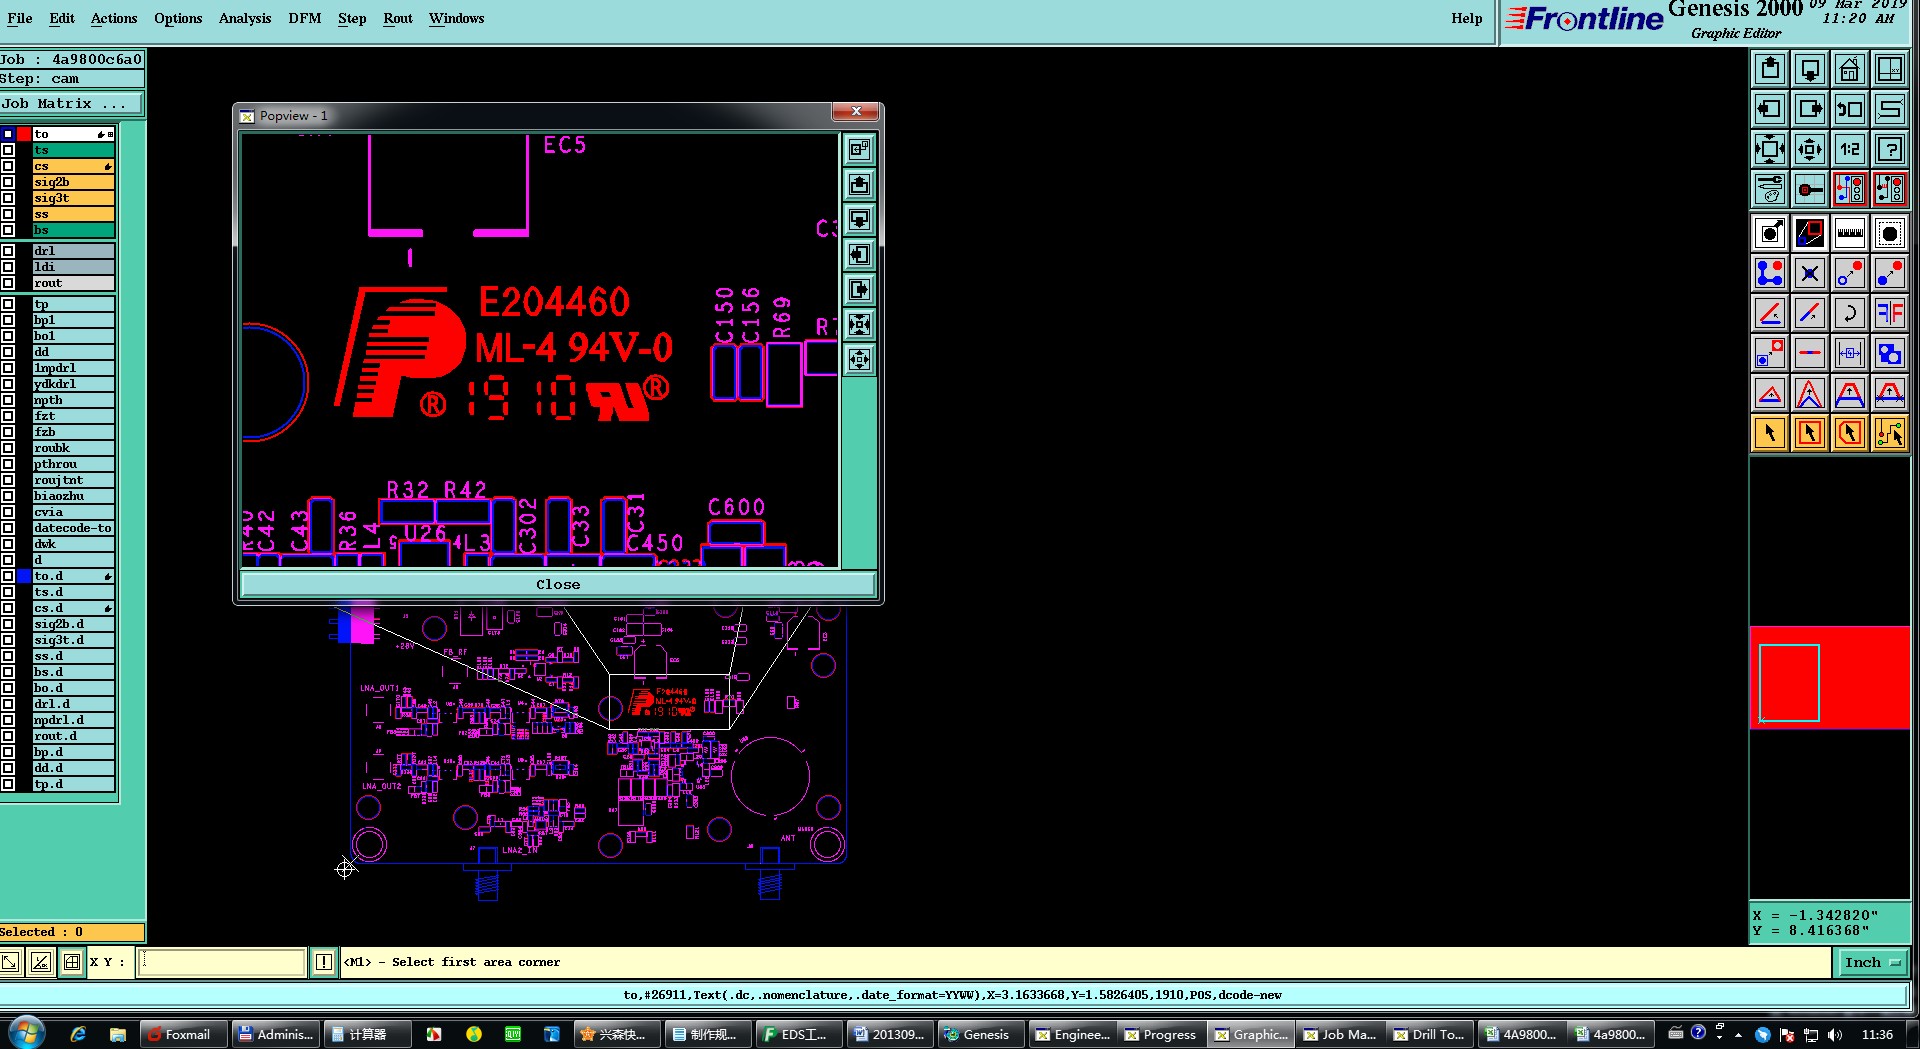1920x1049 pixels.
Task: Select the dashed-border octagon select tool
Action: point(1890,233)
